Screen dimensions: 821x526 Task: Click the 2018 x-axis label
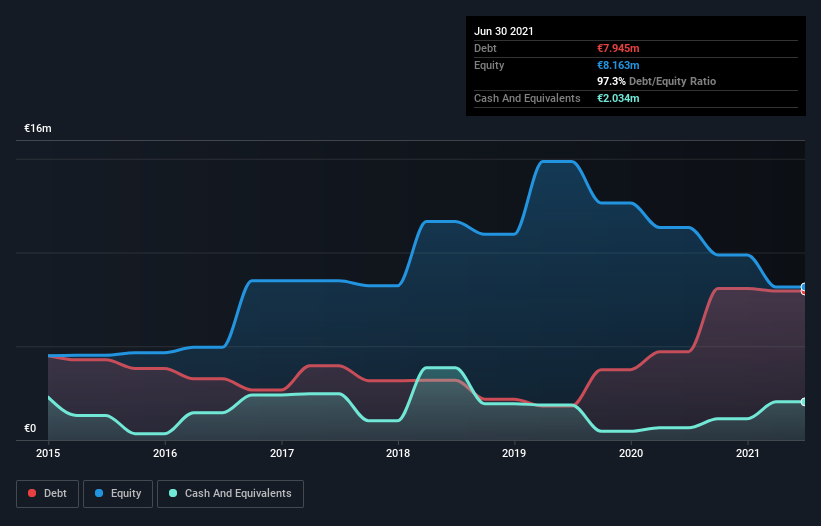(398, 453)
